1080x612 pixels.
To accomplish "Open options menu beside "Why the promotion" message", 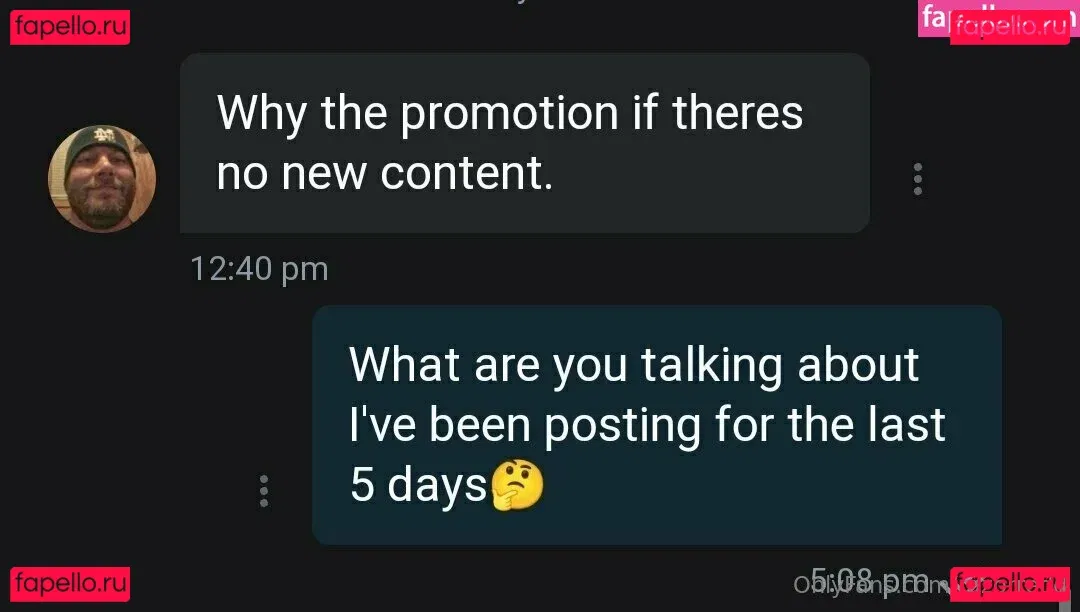I will [917, 179].
